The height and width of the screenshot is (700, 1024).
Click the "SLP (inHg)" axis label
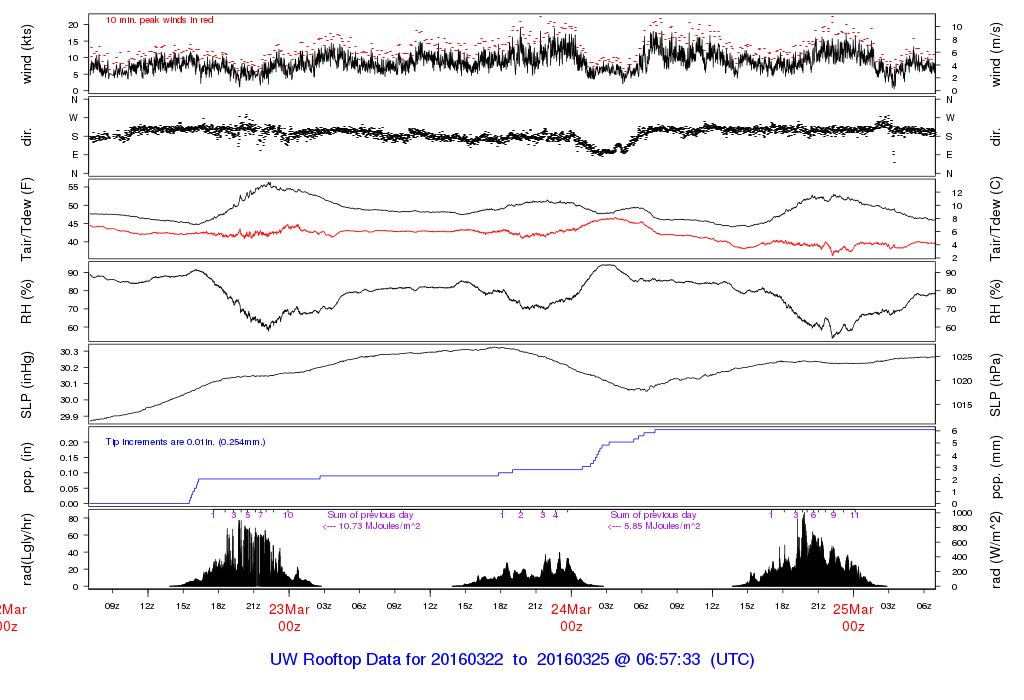click(27, 385)
